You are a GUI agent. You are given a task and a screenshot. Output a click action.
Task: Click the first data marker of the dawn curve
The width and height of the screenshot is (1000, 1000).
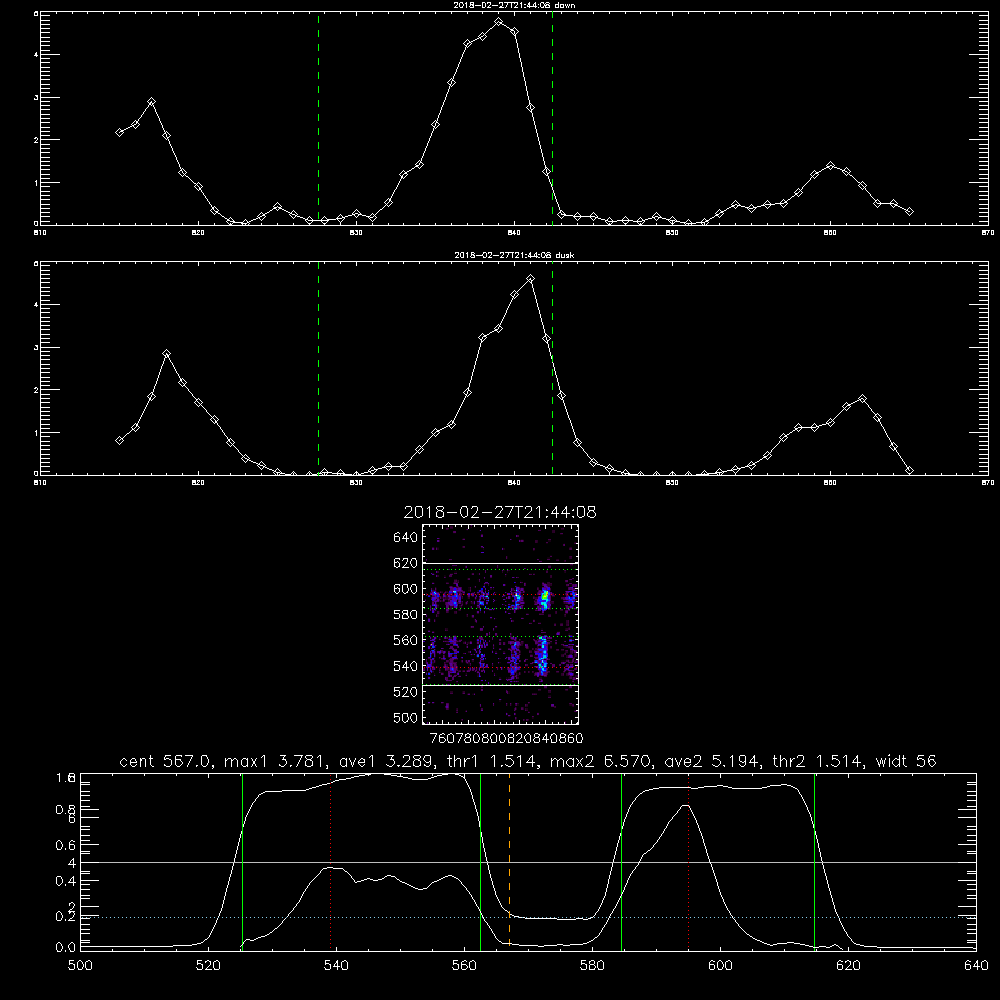coord(119,133)
